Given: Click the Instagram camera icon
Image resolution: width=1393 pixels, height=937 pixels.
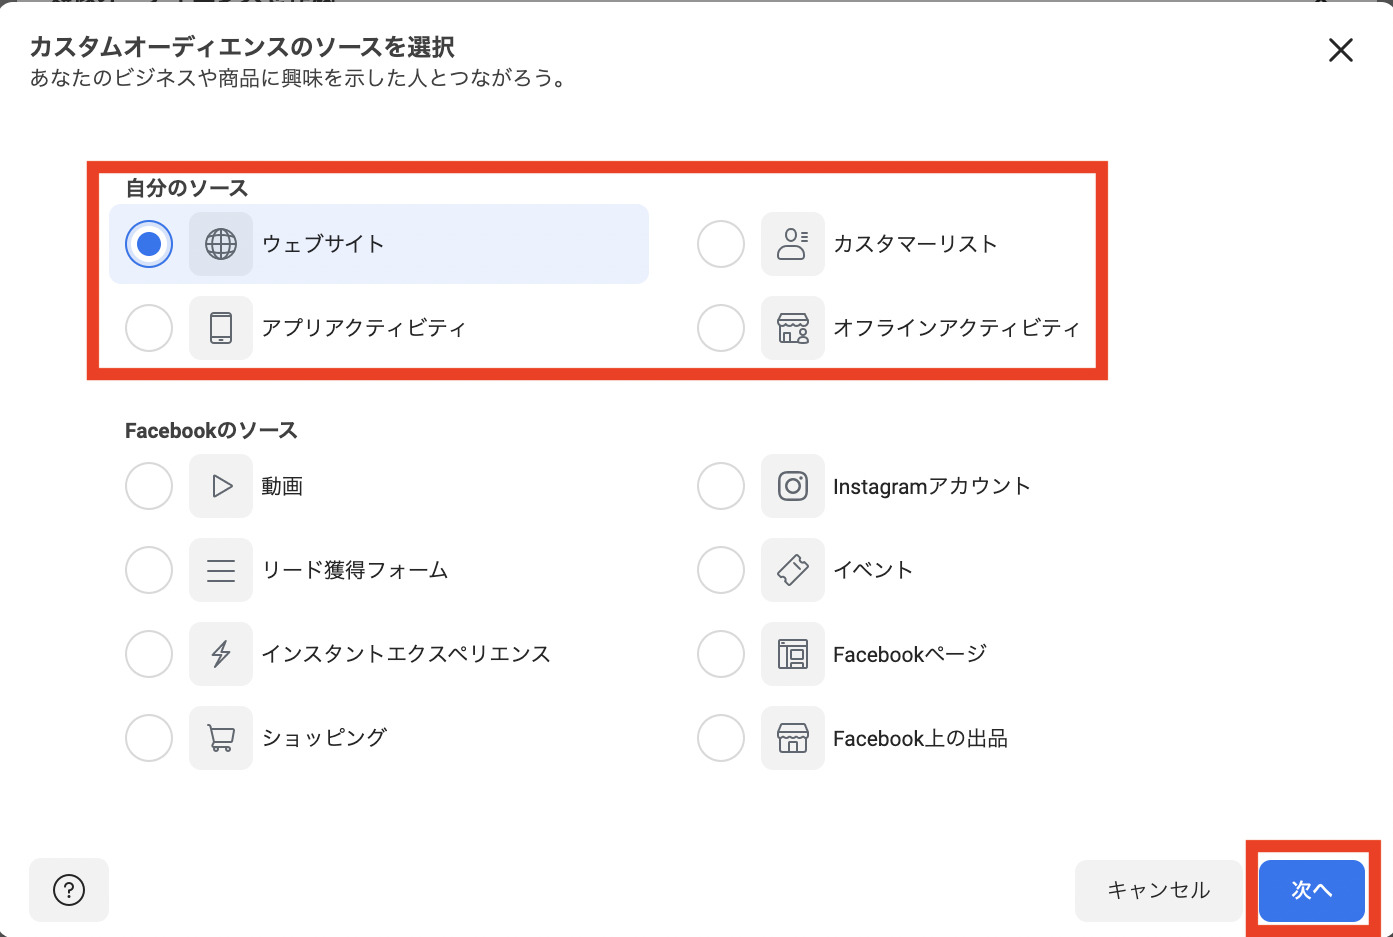Looking at the screenshot, I should click(793, 486).
